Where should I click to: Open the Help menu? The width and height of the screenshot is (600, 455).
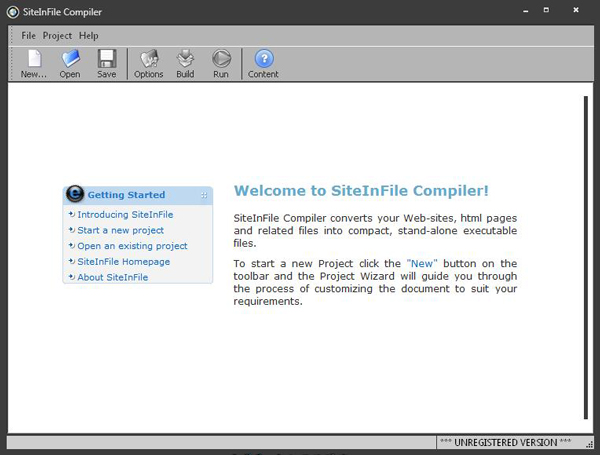point(88,36)
